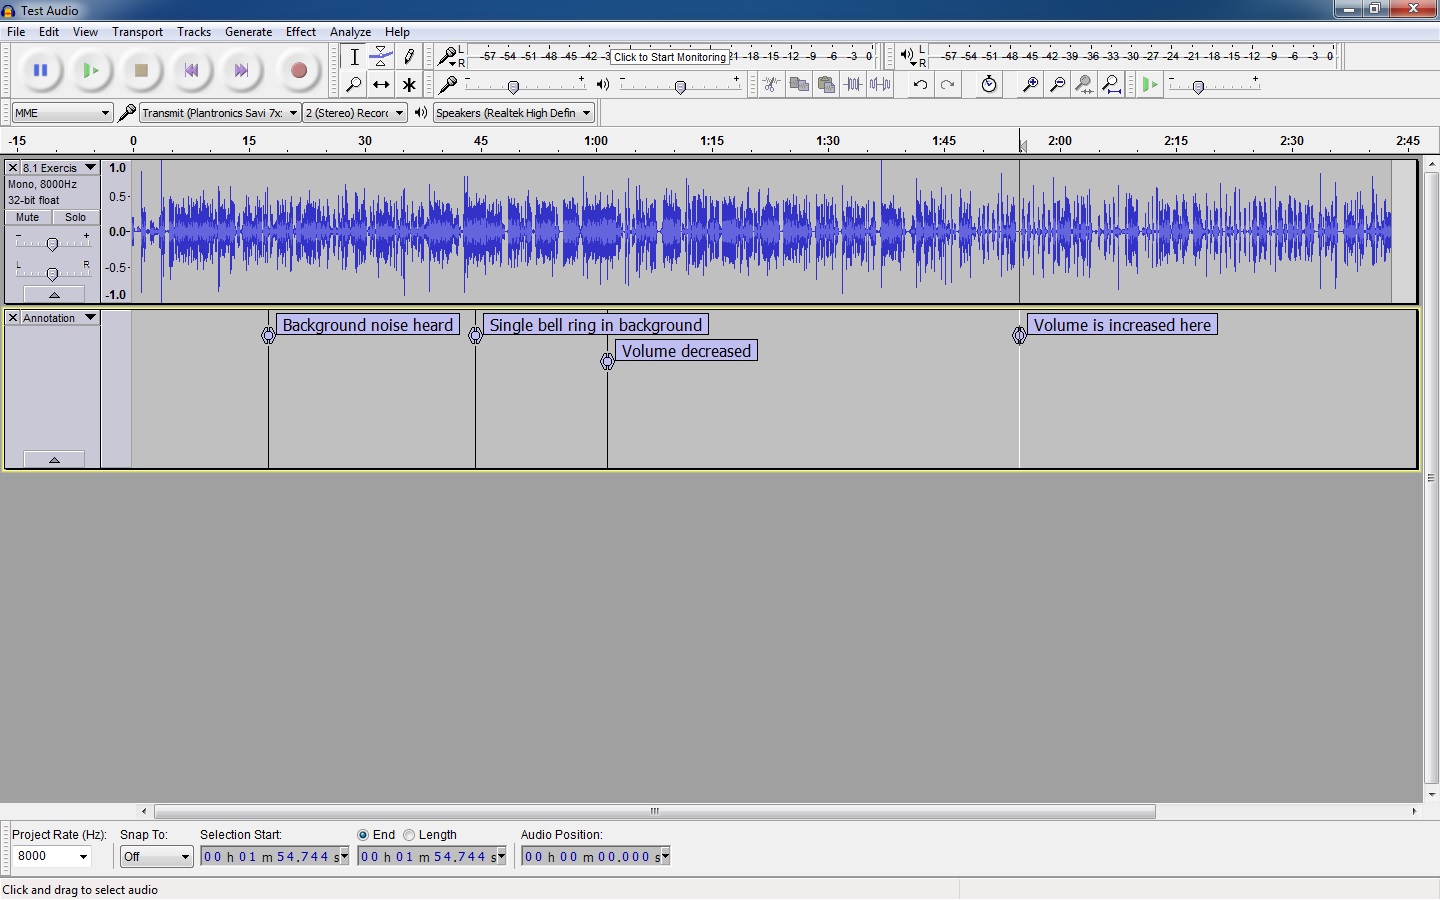Click the Silence audio icon
Screen dimensions: 1440x900
[881, 85]
